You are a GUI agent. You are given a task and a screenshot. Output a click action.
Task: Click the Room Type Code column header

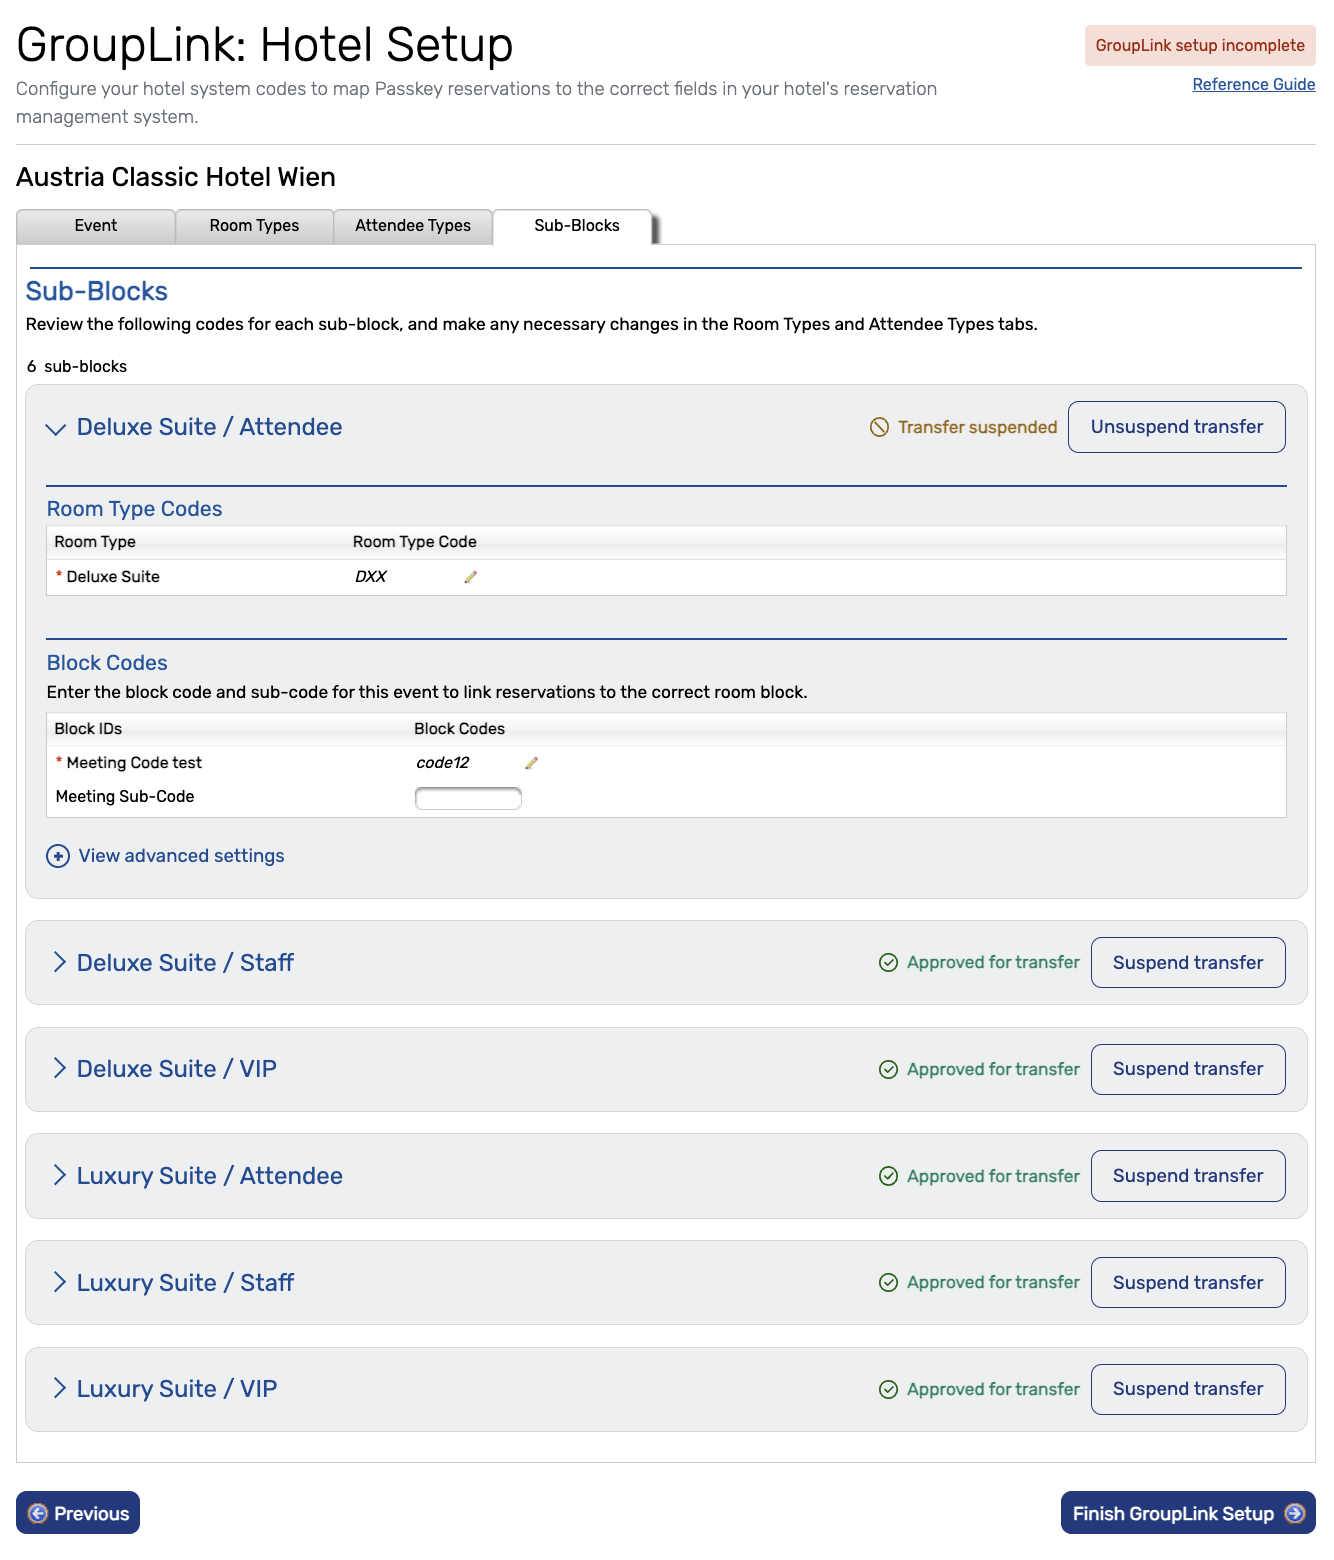414,542
